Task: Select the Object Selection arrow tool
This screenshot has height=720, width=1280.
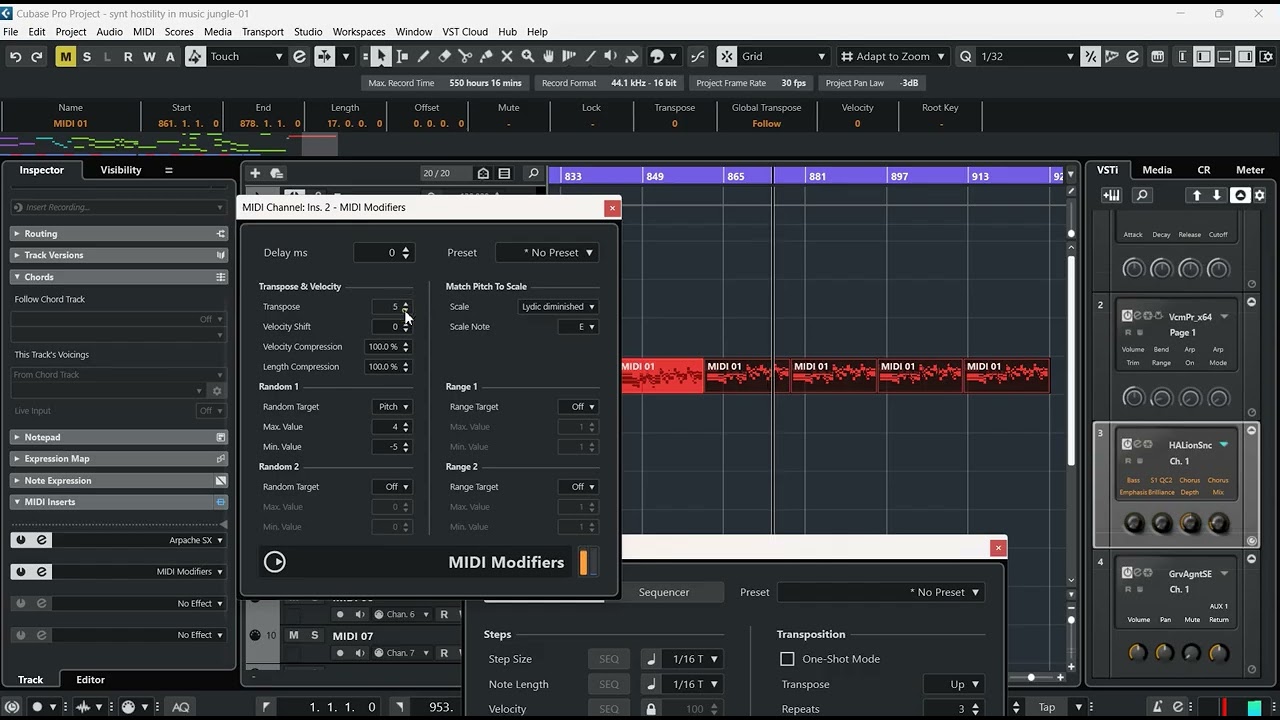Action: pyautogui.click(x=381, y=57)
